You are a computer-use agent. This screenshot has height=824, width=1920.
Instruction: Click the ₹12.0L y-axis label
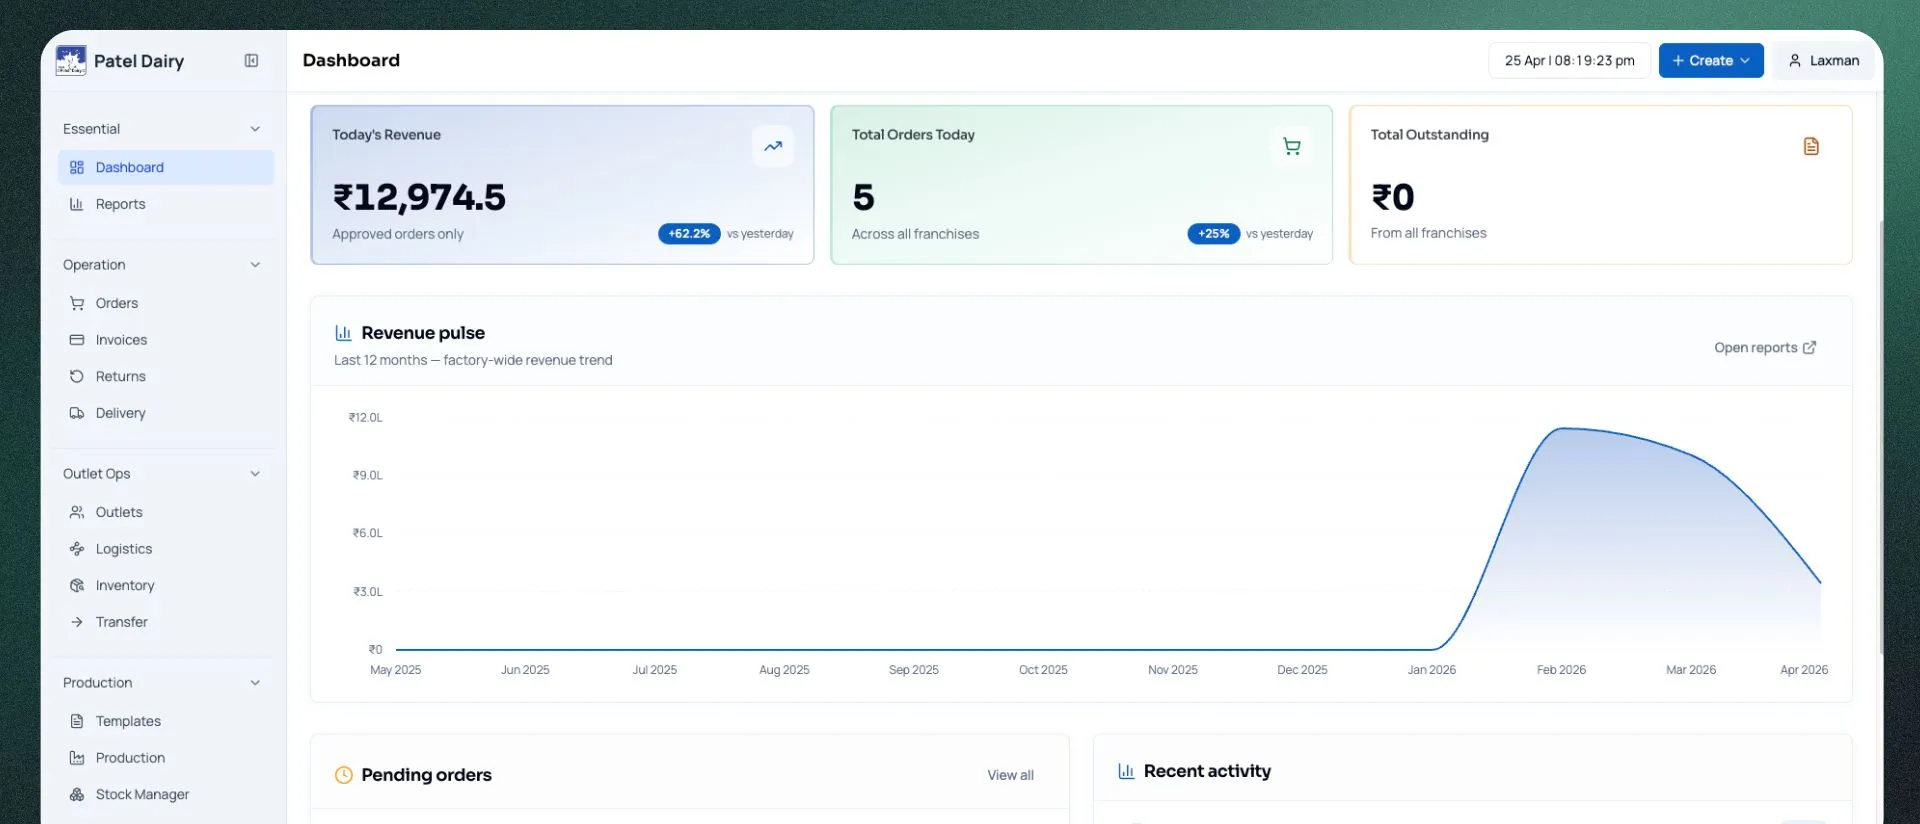coord(365,418)
